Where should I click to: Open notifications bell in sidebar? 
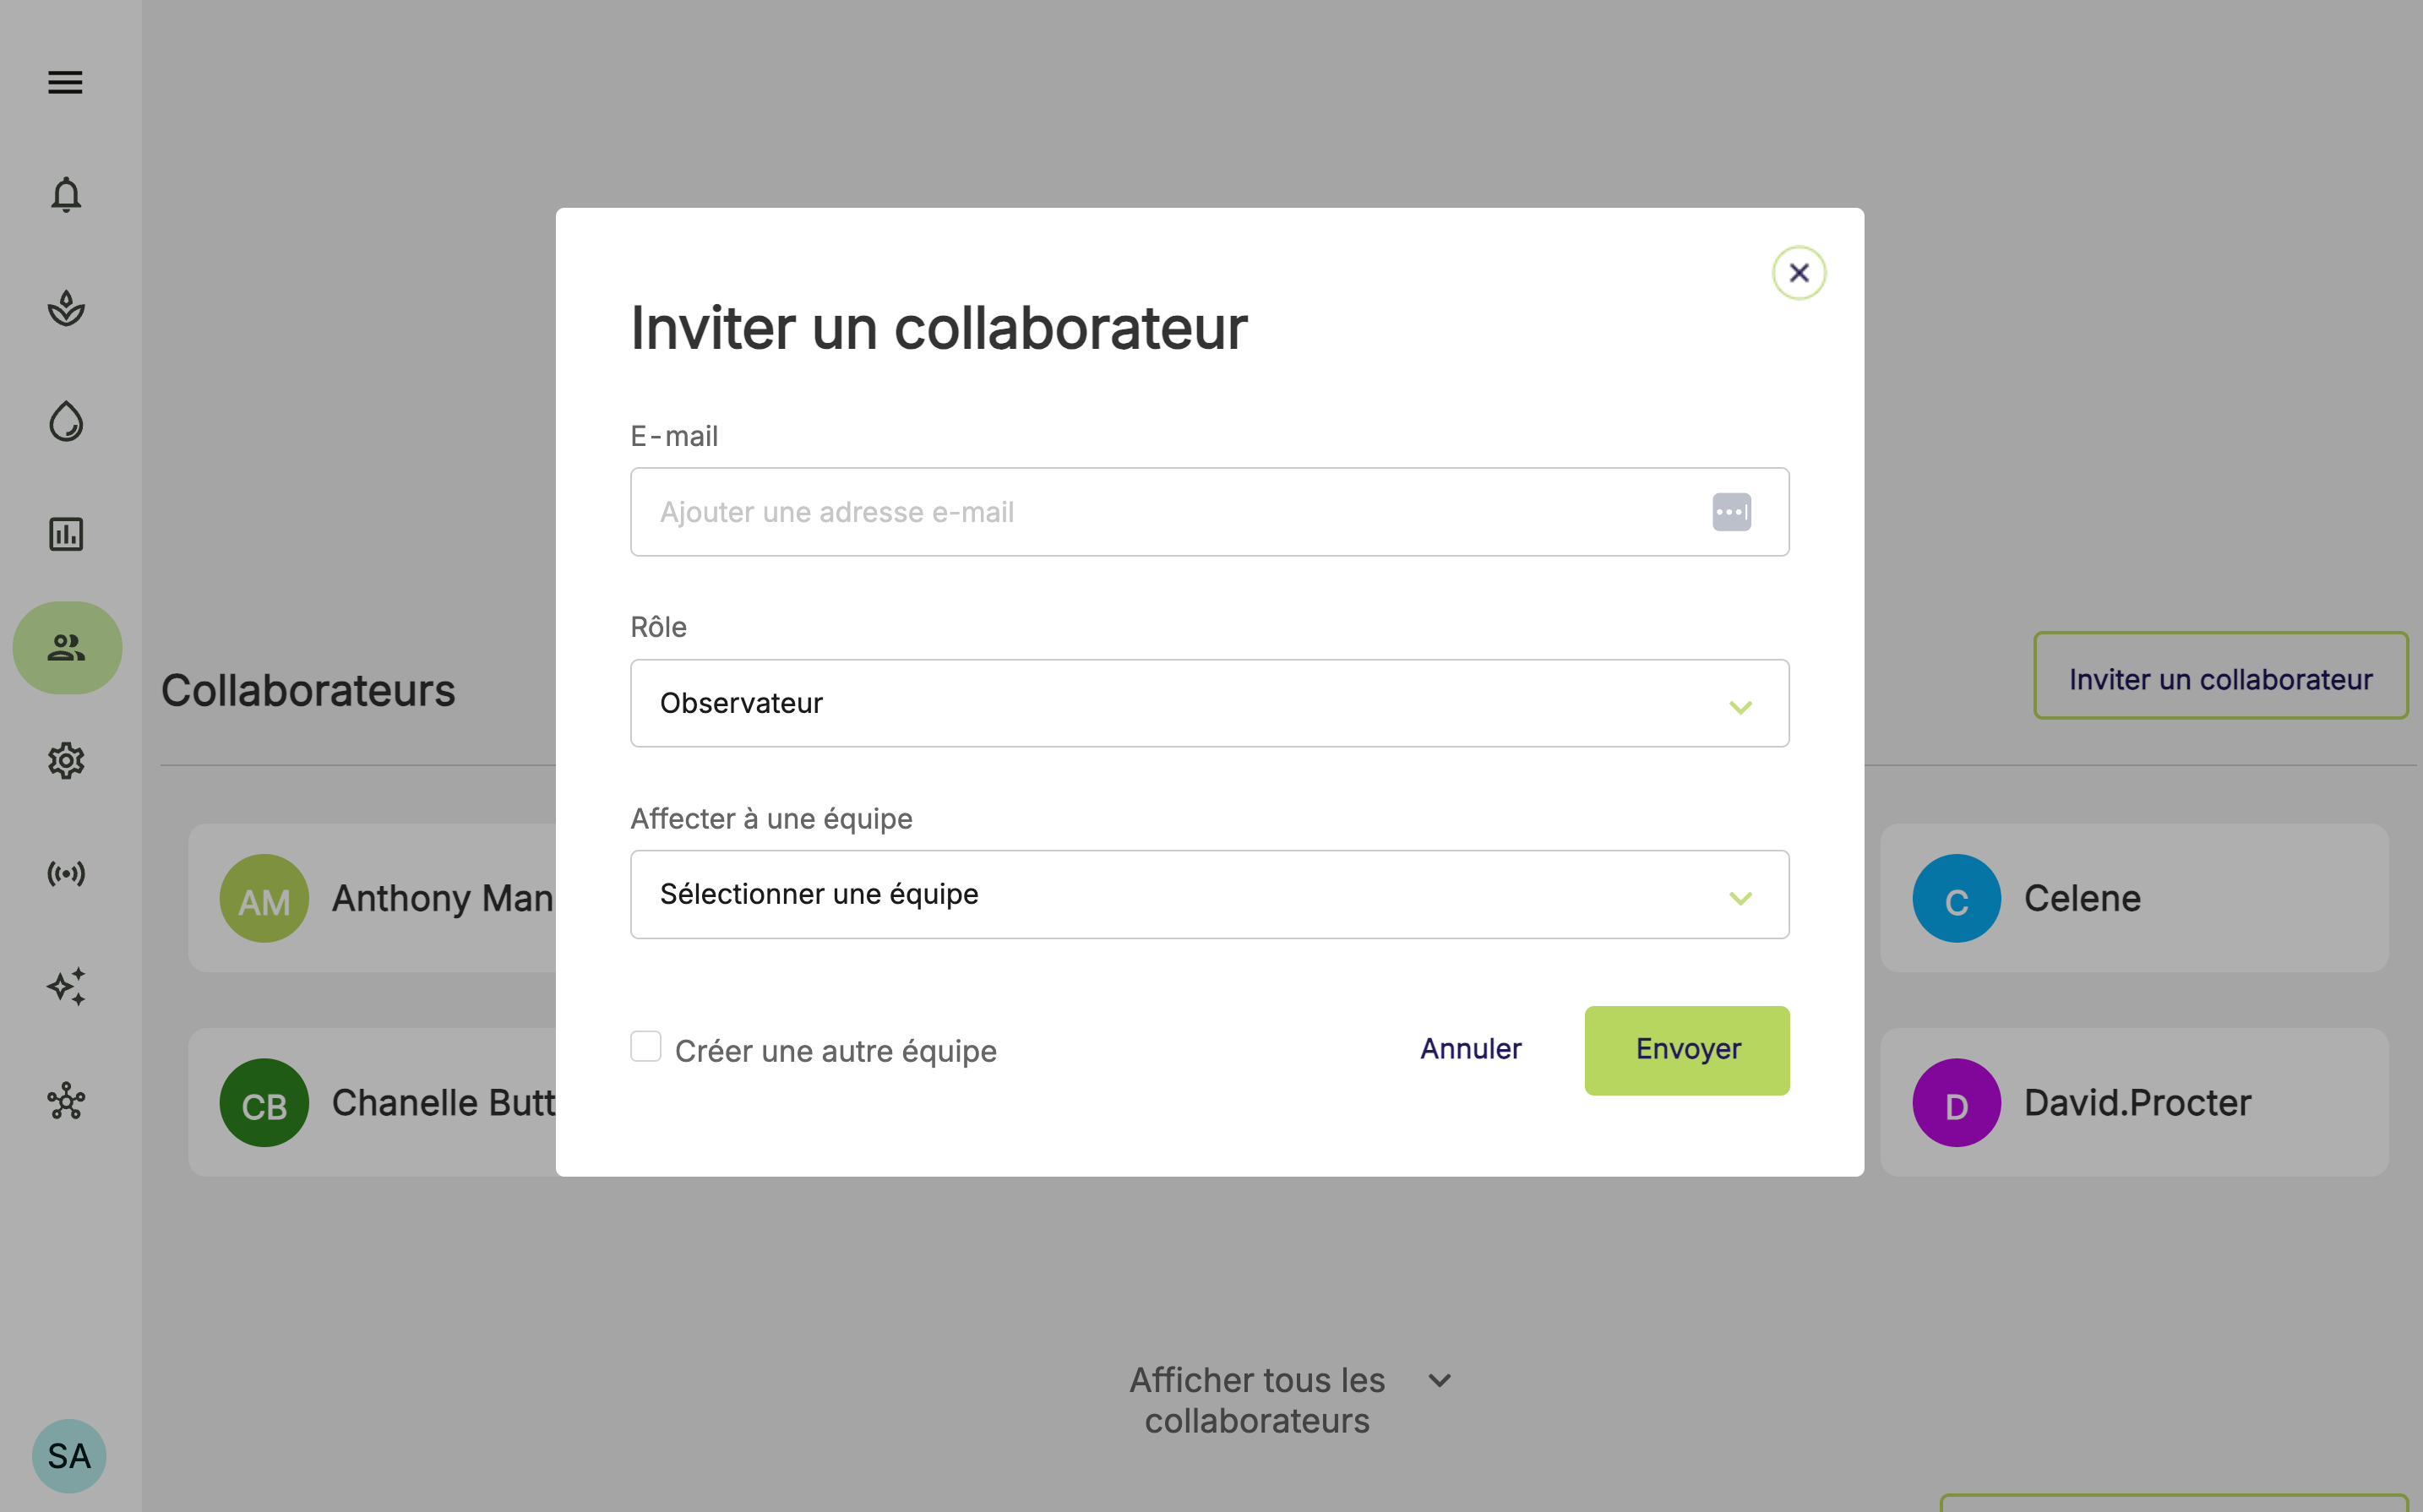pyautogui.click(x=66, y=194)
